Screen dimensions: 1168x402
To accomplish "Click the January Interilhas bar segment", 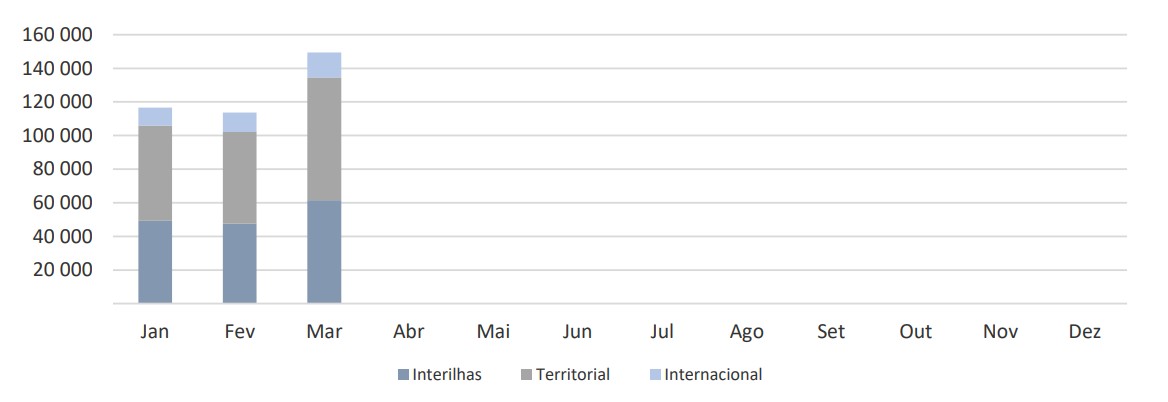I will (x=155, y=262).
